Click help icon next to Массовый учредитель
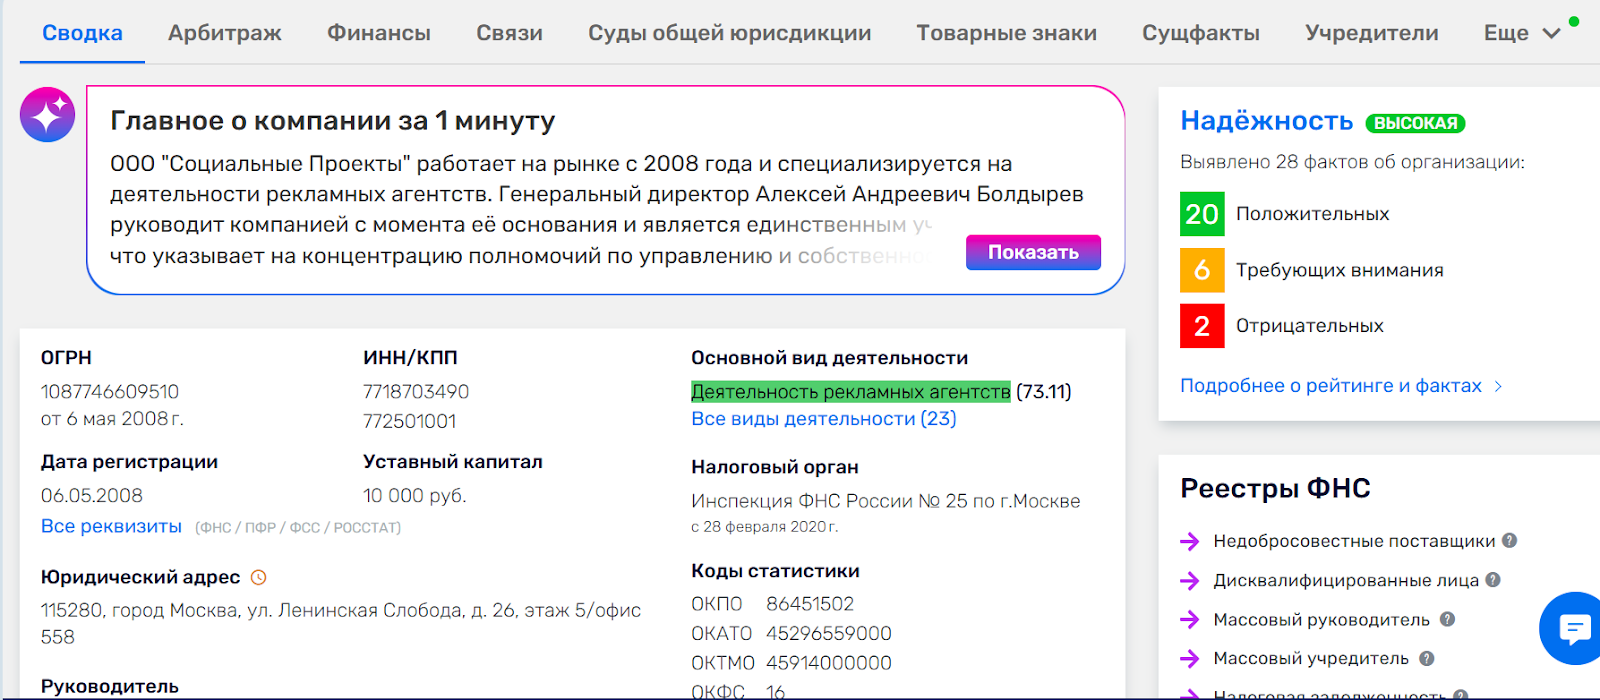The height and width of the screenshot is (700, 1600). point(1426,658)
